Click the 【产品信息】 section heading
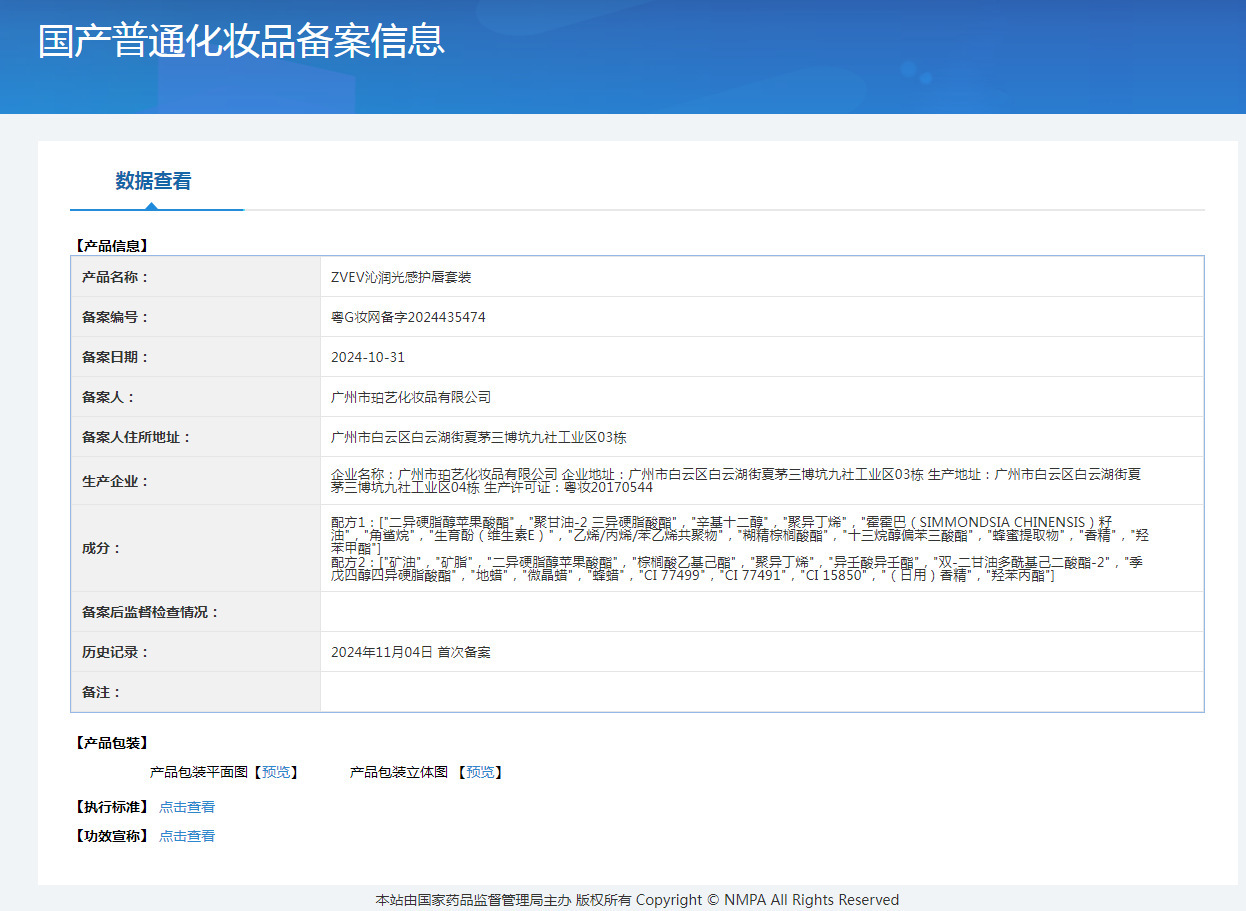 click(111, 245)
